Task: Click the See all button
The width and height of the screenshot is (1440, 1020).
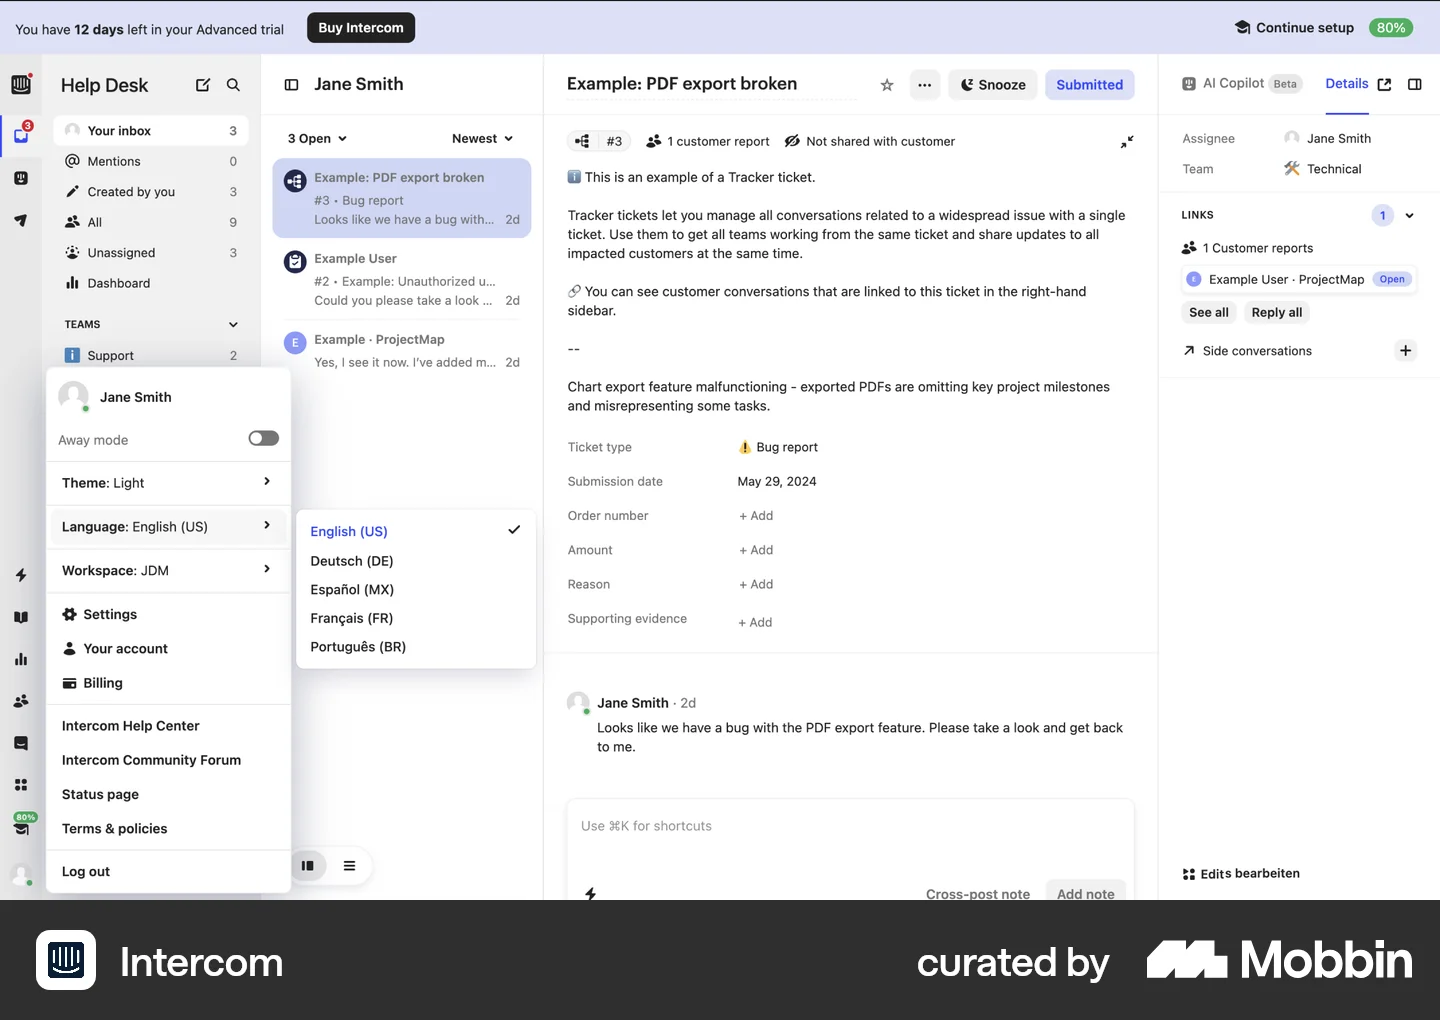Action: coord(1209,312)
